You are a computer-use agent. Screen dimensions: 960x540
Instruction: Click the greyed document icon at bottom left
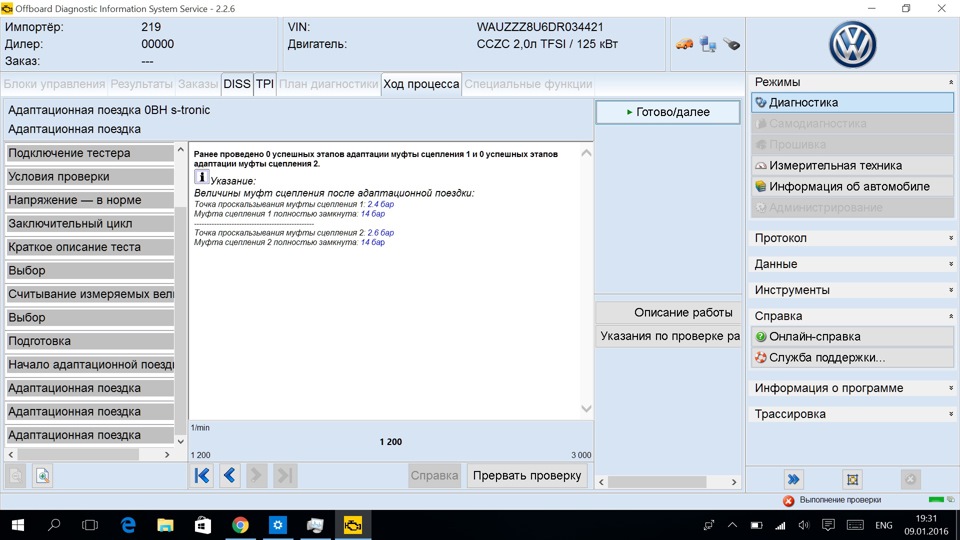(x=16, y=476)
